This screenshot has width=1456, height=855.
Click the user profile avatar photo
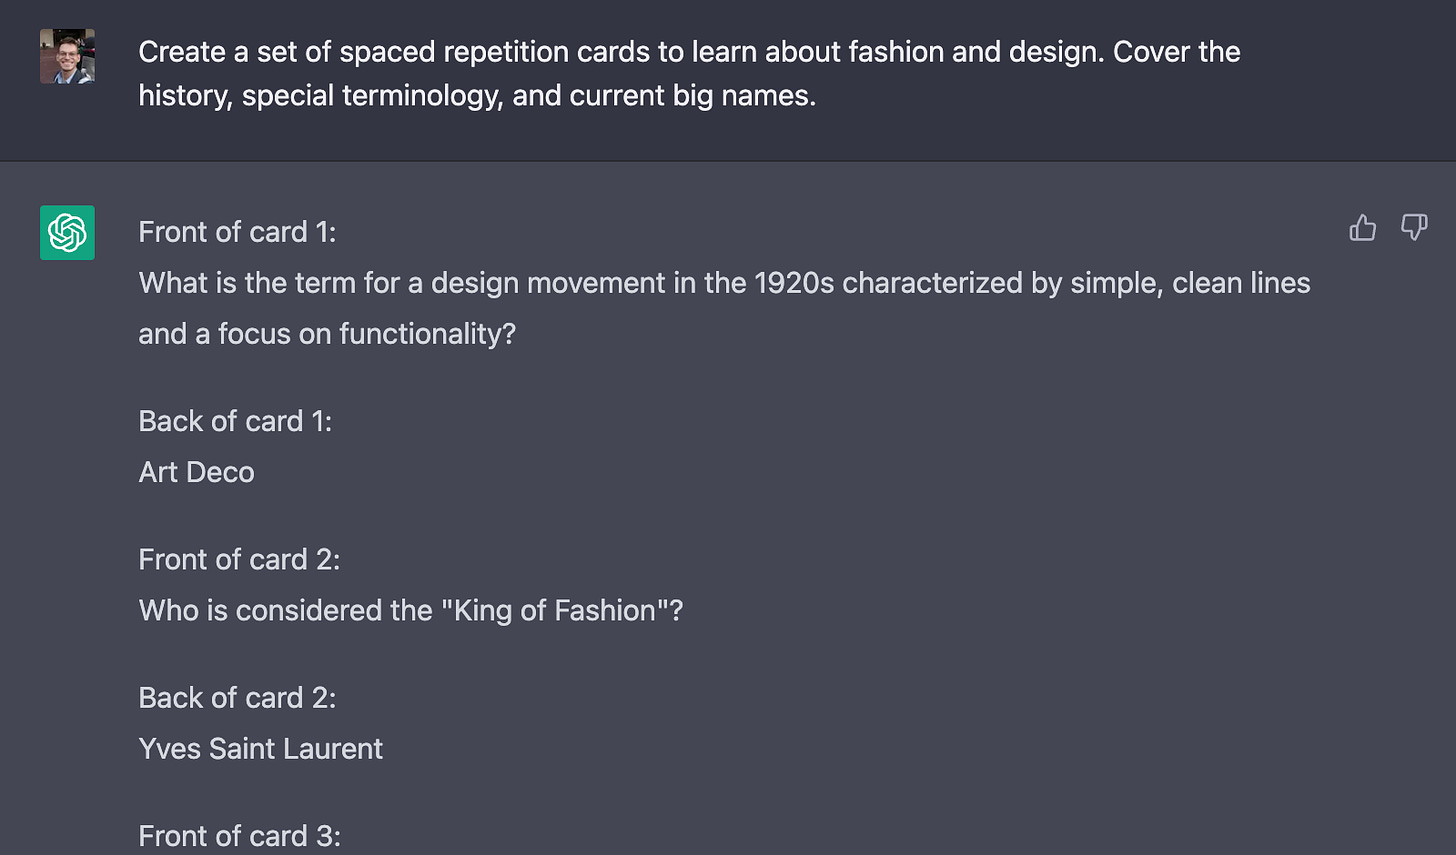67,56
